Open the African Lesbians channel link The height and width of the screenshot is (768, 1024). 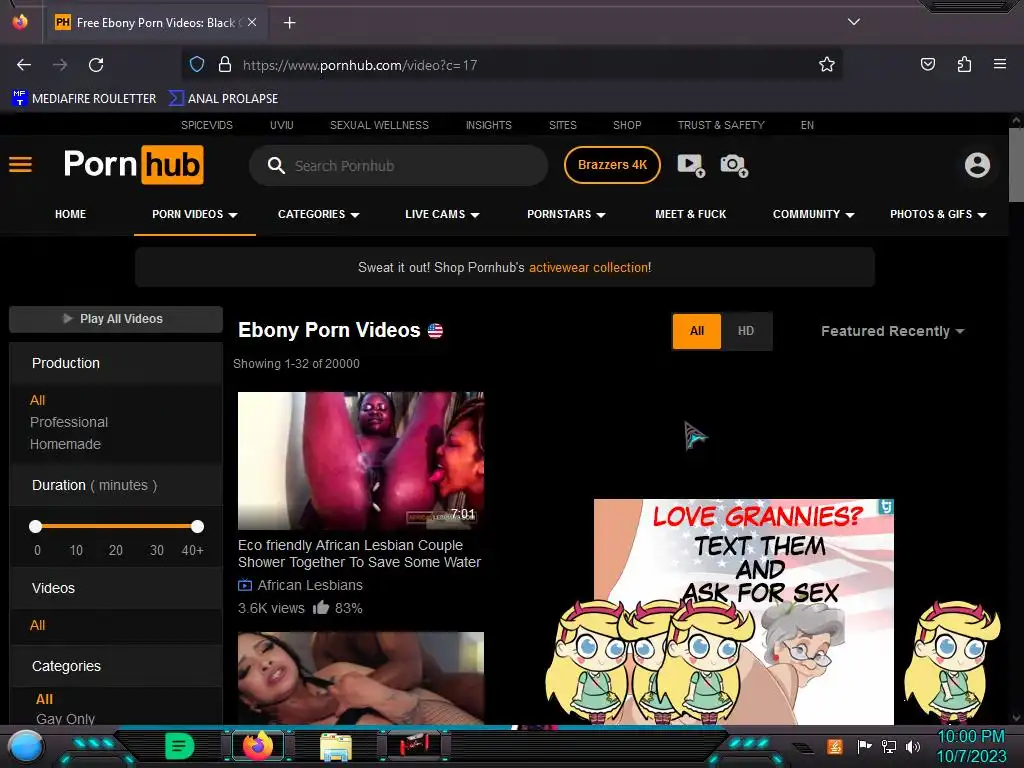point(310,585)
